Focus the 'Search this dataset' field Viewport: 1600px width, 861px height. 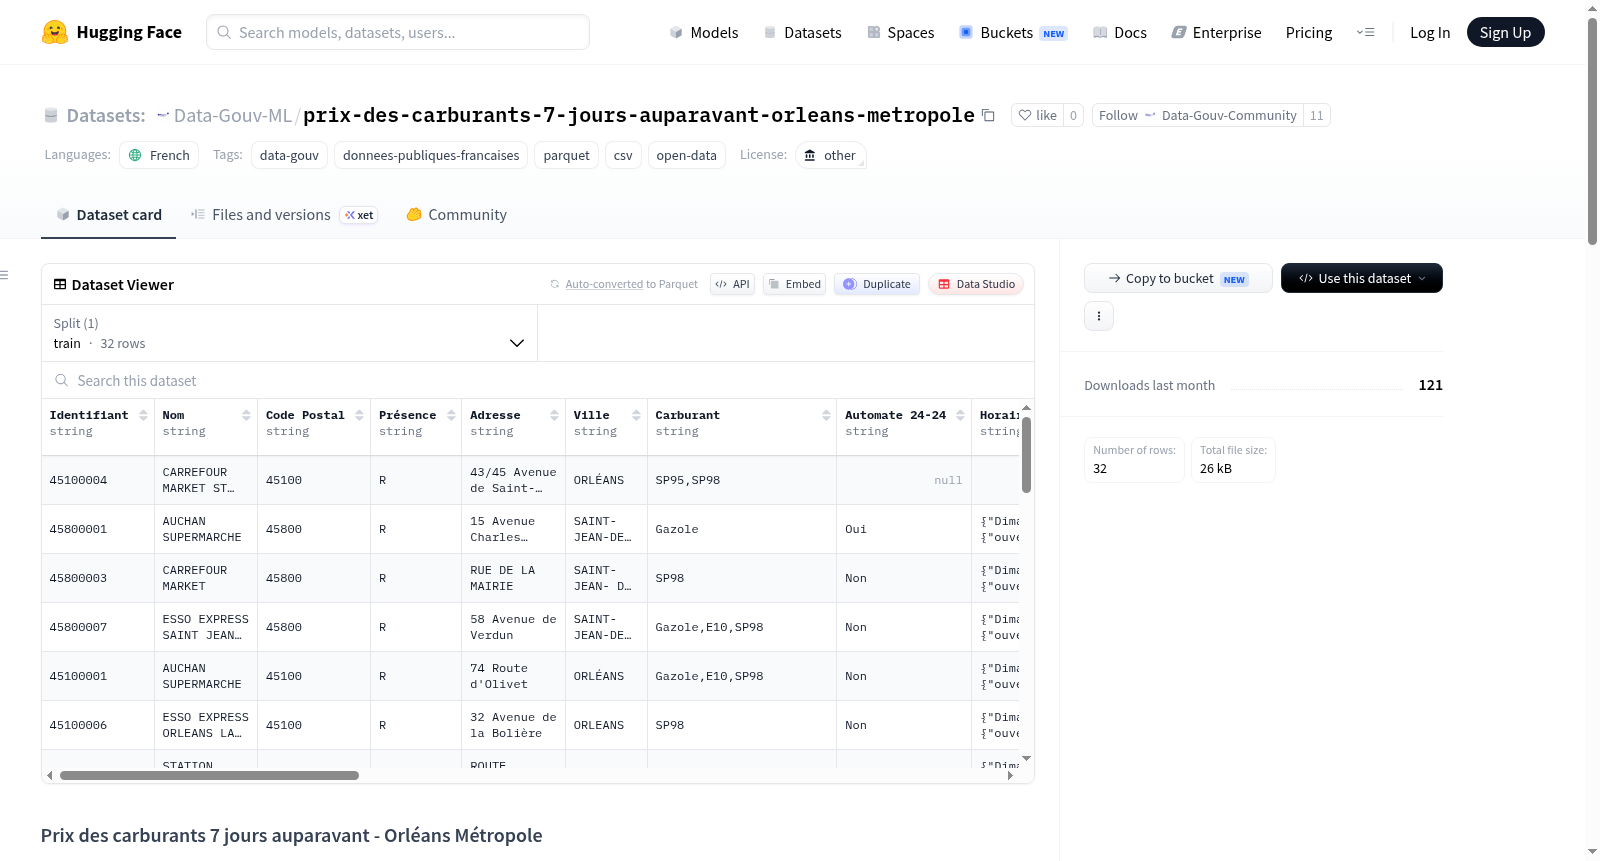click(538, 380)
